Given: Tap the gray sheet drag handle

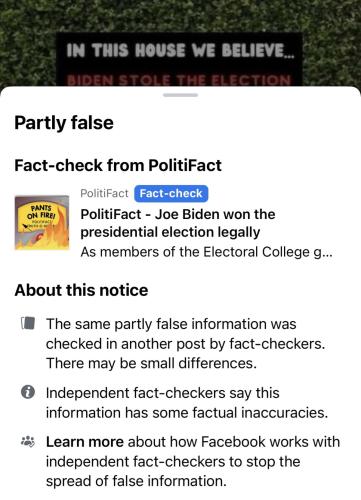Looking at the screenshot, I should pyautogui.click(x=180, y=95).
